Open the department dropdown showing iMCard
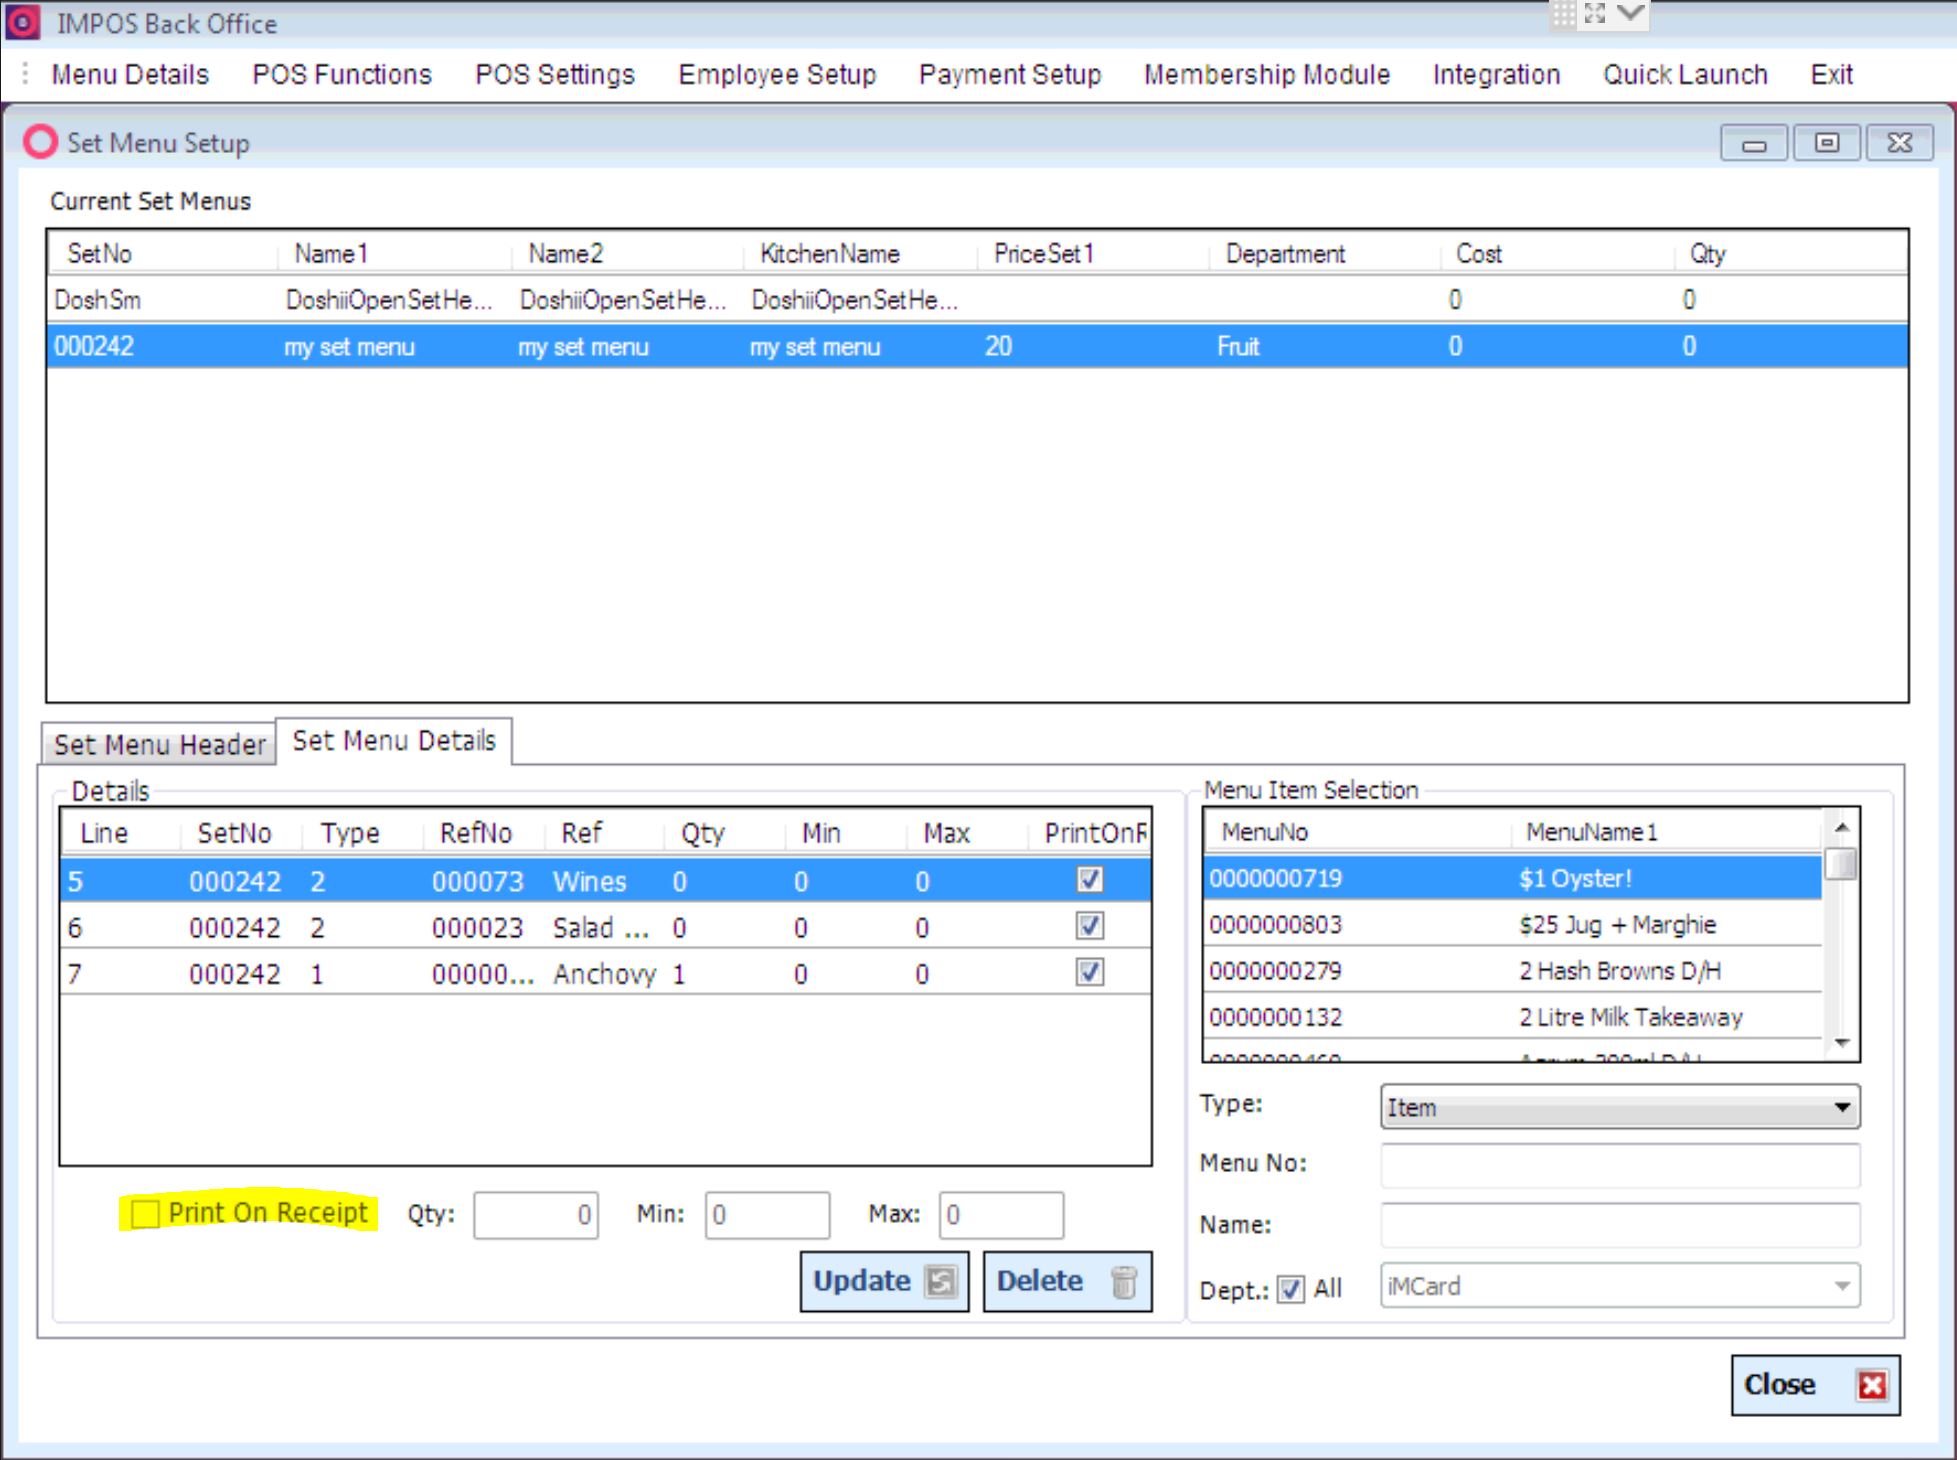1957x1460 pixels. (1620, 1286)
